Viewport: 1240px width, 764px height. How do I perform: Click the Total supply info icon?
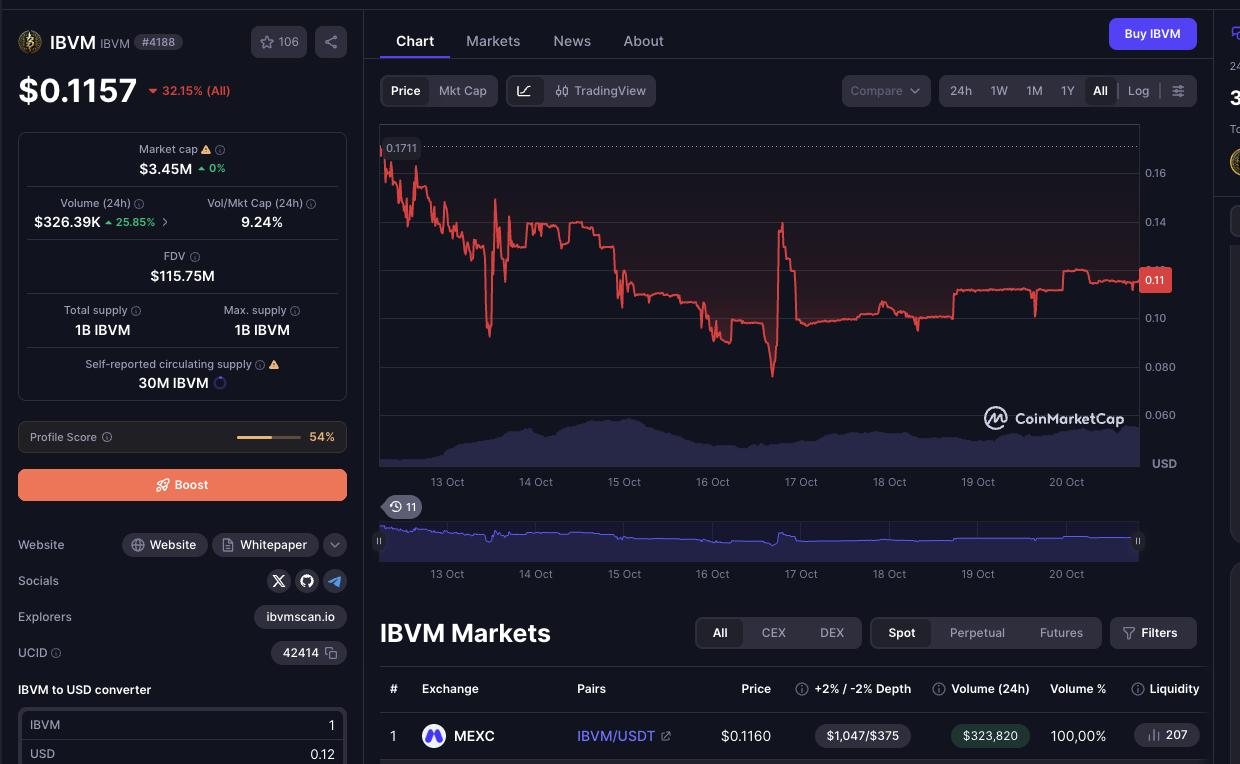pos(136,311)
